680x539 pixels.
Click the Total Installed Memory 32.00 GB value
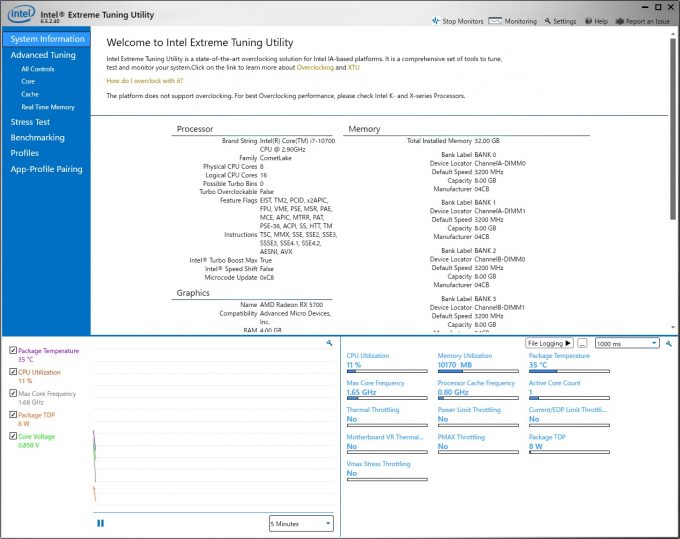click(487, 141)
